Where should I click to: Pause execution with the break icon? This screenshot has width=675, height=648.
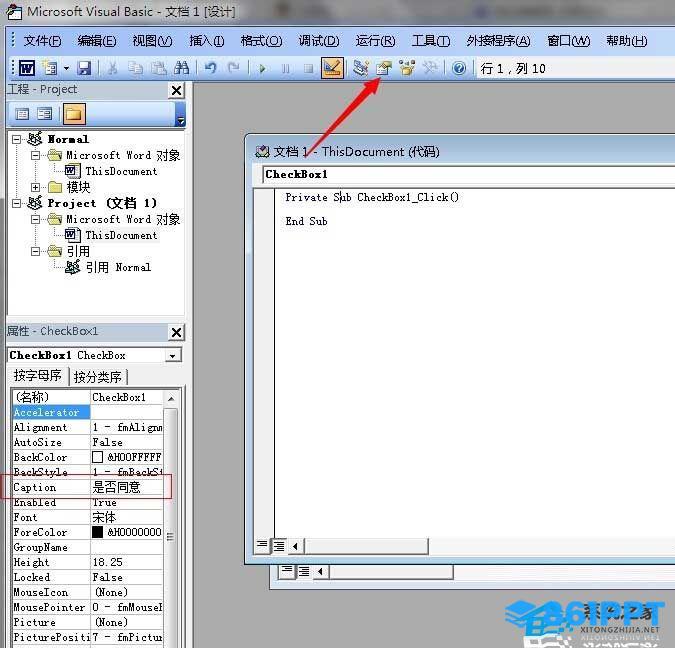tap(285, 68)
